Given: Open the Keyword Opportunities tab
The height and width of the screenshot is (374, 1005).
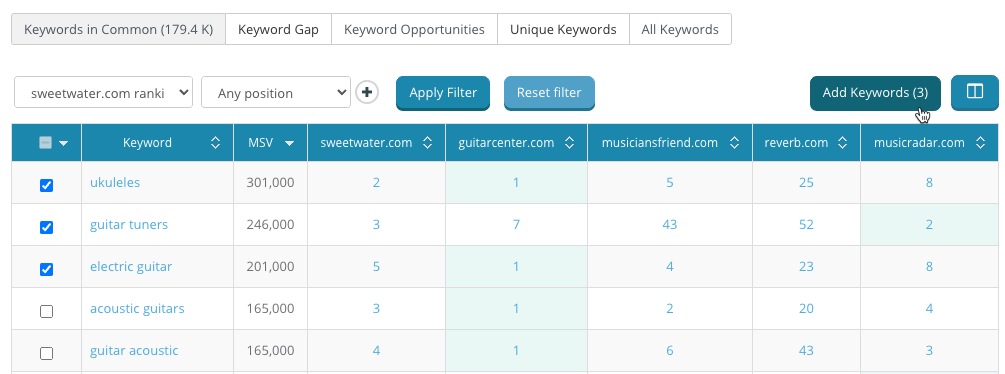Looking at the screenshot, I should click(414, 29).
